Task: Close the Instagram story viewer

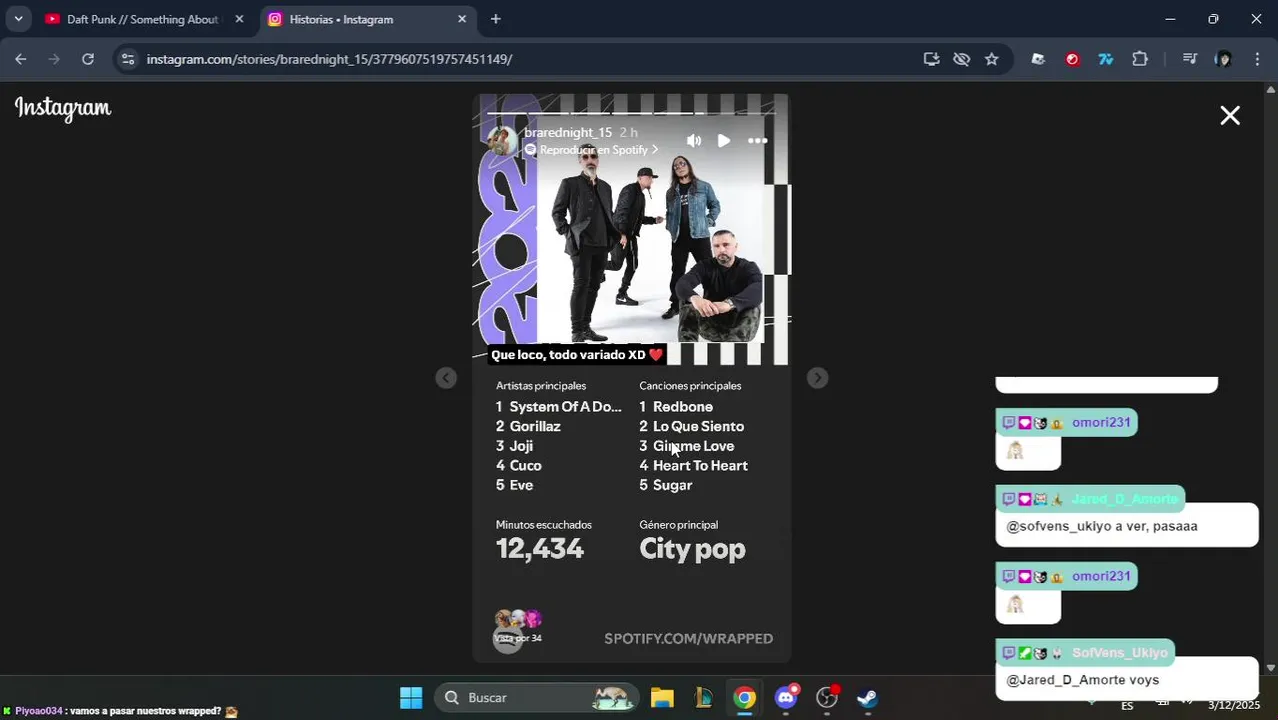Action: pos(1230,116)
